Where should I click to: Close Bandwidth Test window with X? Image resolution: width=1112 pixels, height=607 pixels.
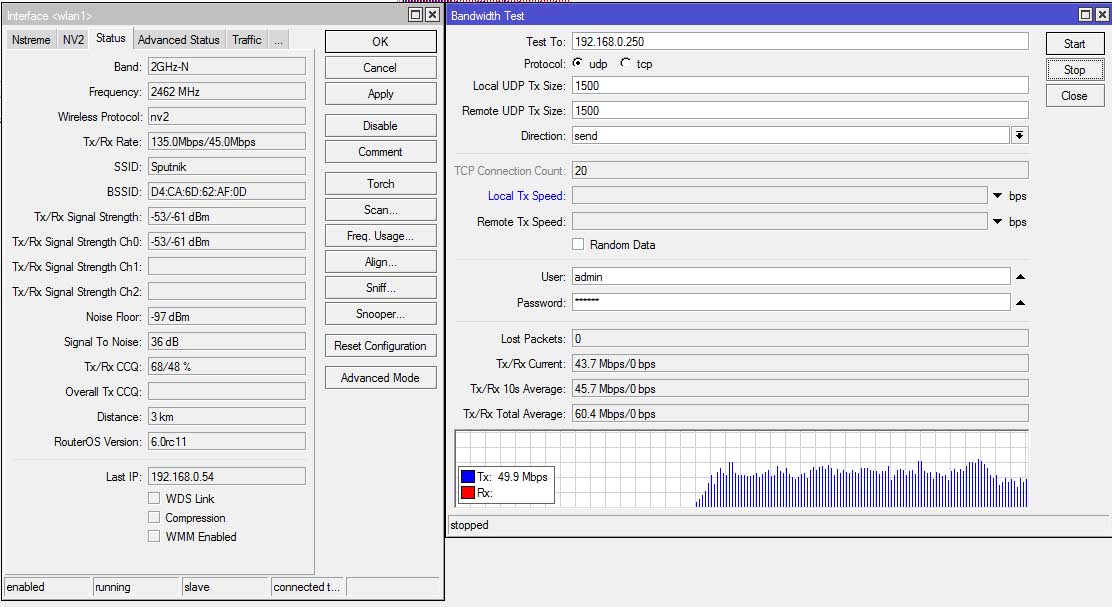pos(1101,15)
